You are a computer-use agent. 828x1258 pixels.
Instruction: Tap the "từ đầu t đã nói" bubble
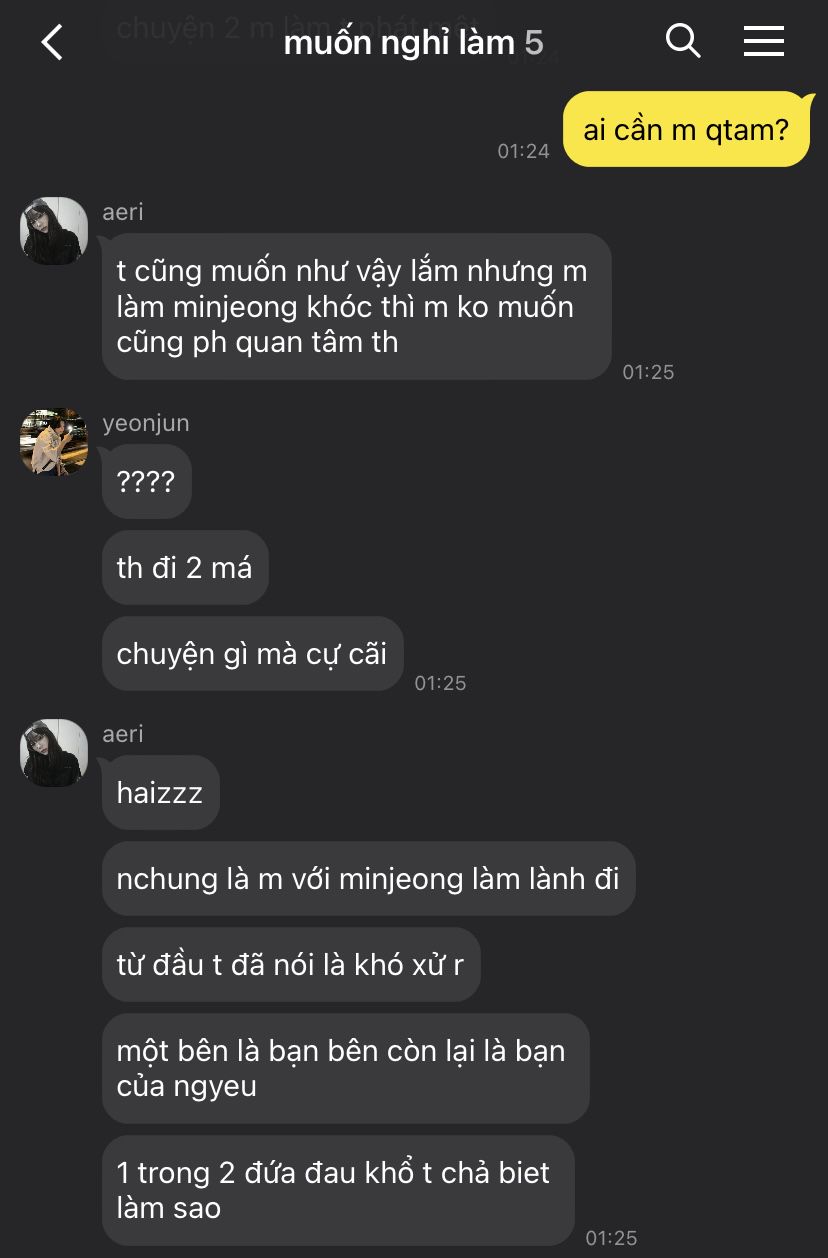[x=291, y=964]
